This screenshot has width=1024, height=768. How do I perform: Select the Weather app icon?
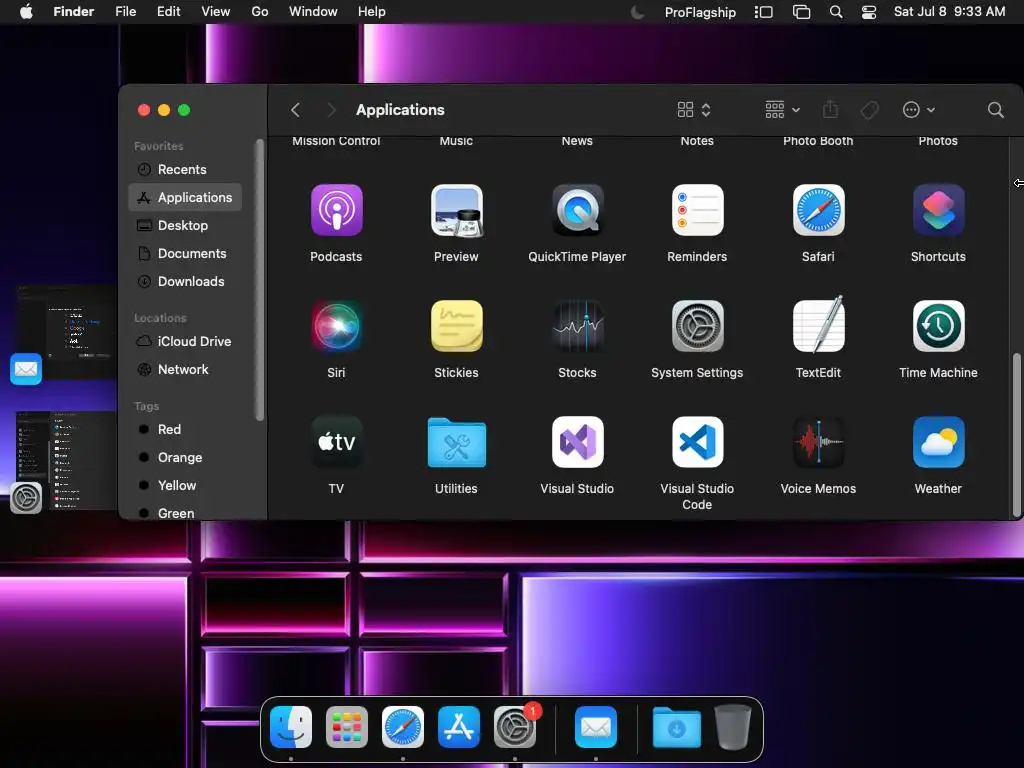pos(938,442)
